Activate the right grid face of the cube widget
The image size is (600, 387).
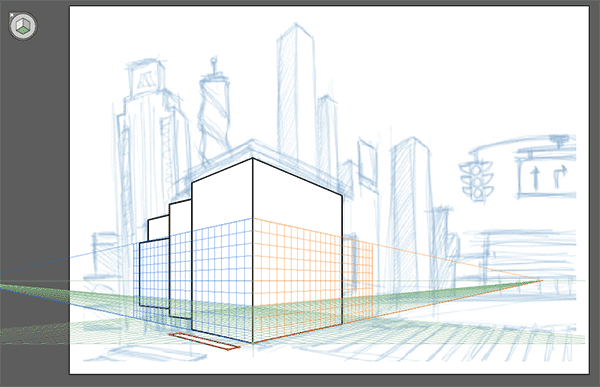(26, 24)
